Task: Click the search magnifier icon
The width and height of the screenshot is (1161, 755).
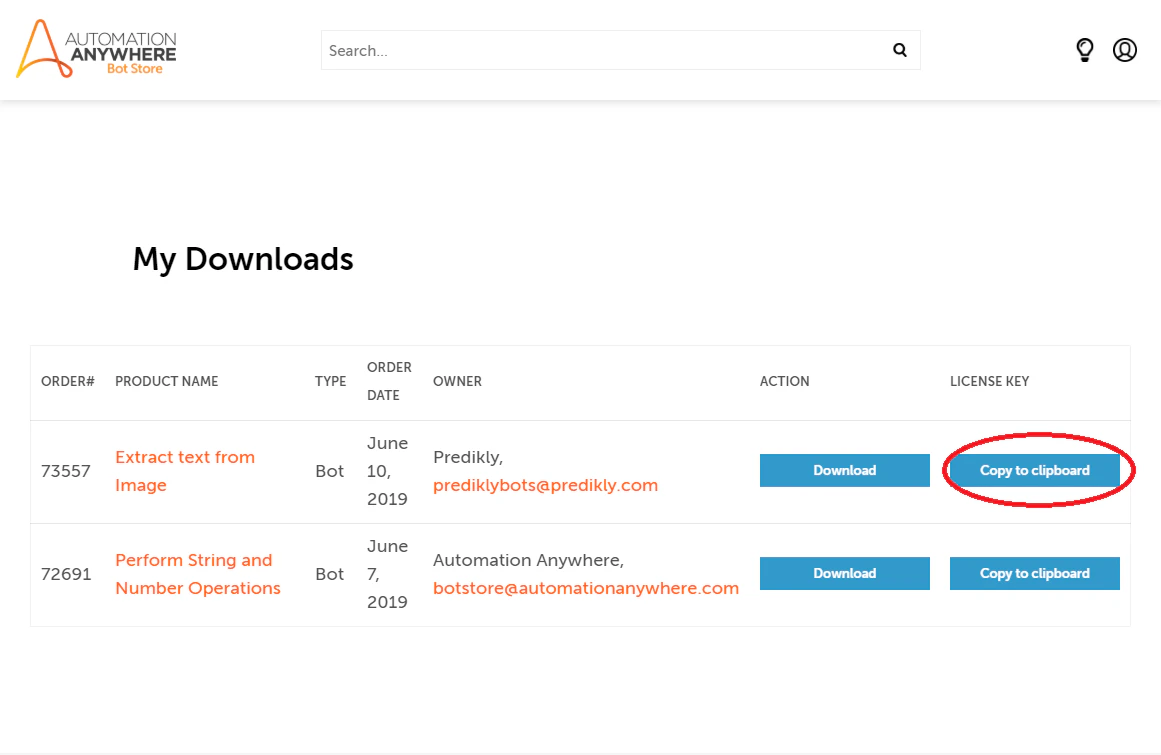Action: pos(900,50)
